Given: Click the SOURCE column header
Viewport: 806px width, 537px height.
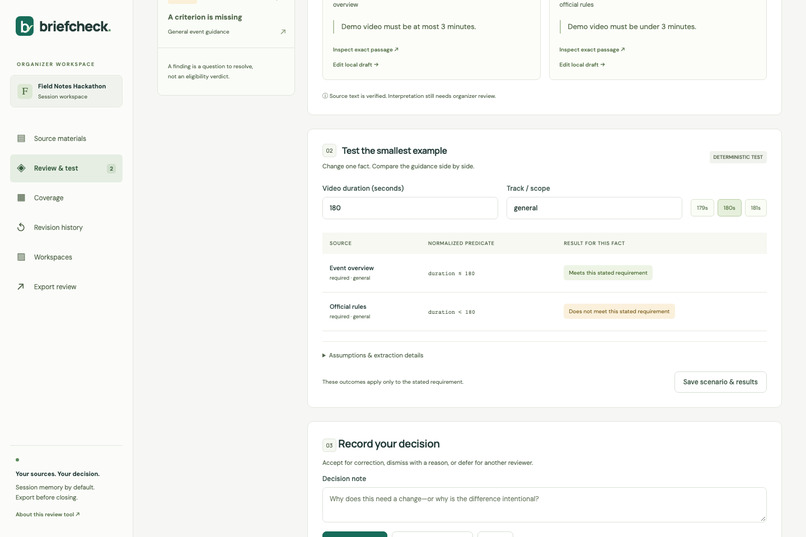Looking at the screenshot, I should pos(341,243).
